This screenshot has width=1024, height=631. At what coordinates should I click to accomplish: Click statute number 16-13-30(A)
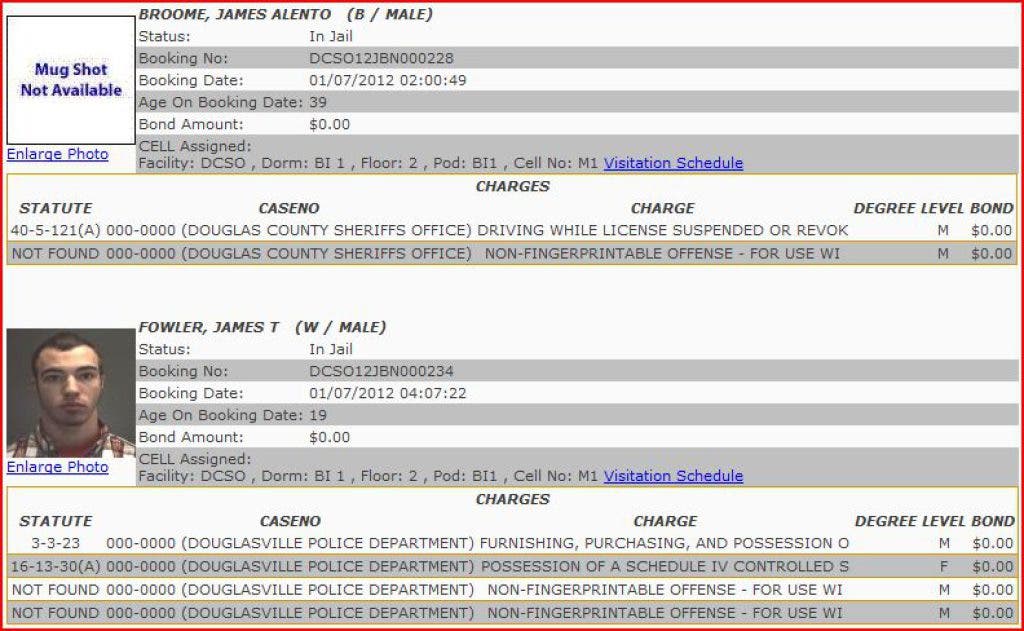click(55, 566)
